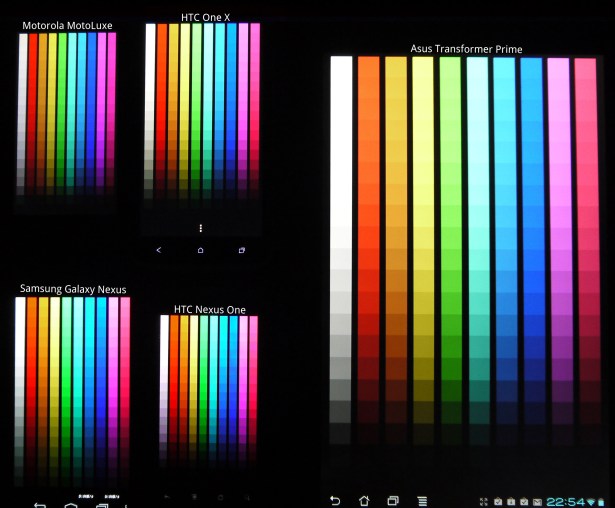Click the 'Motorola MotoLuxe' label
This screenshot has width=615, height=508.
67,25
